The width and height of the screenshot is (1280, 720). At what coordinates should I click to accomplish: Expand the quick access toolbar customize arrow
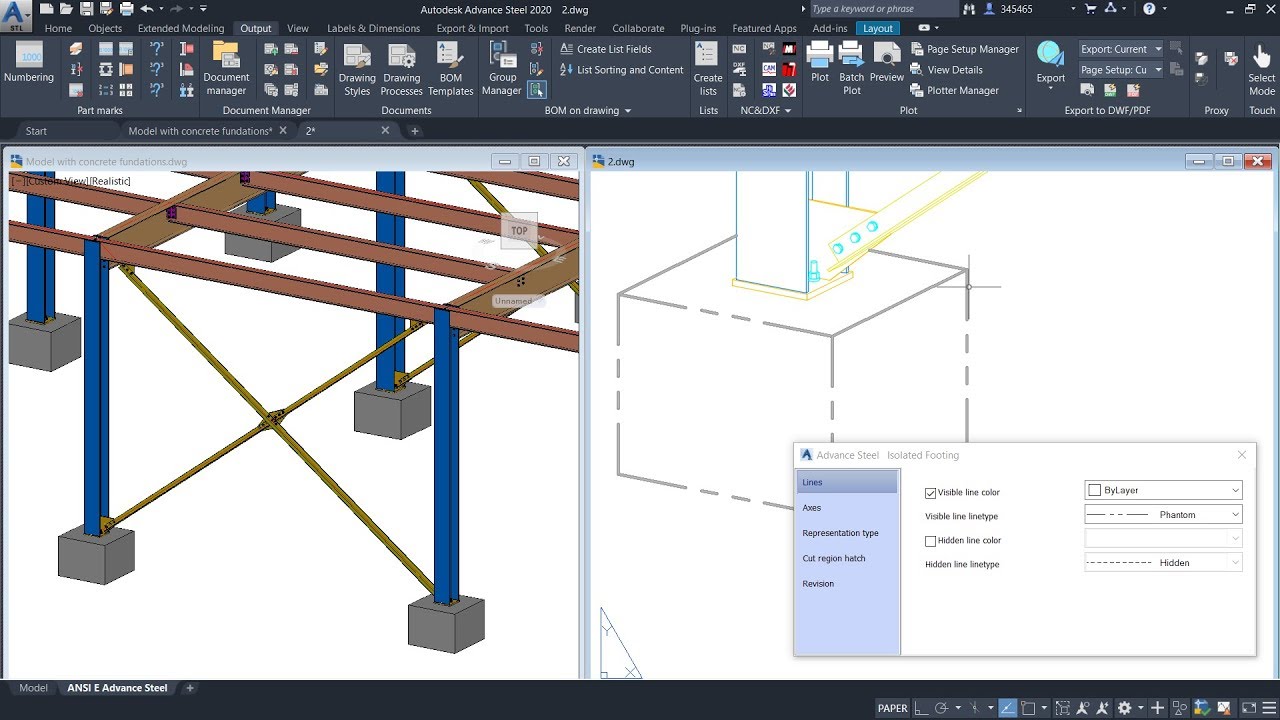pos(203,9)
